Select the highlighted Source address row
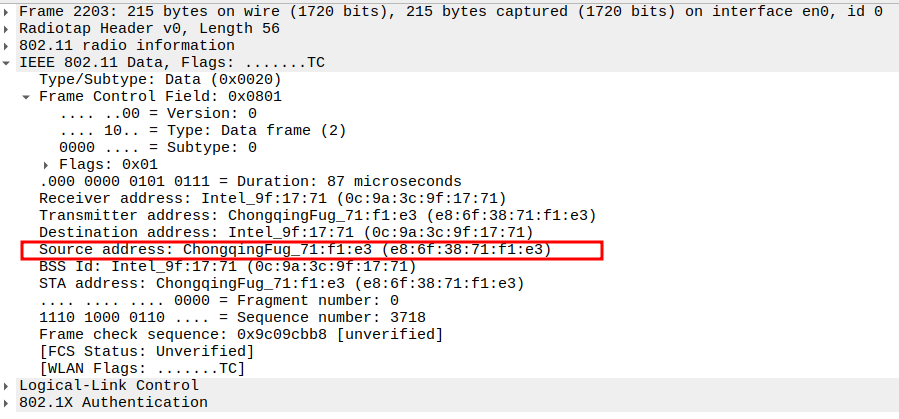Screen dimensions: 899x419 (295, 249)
